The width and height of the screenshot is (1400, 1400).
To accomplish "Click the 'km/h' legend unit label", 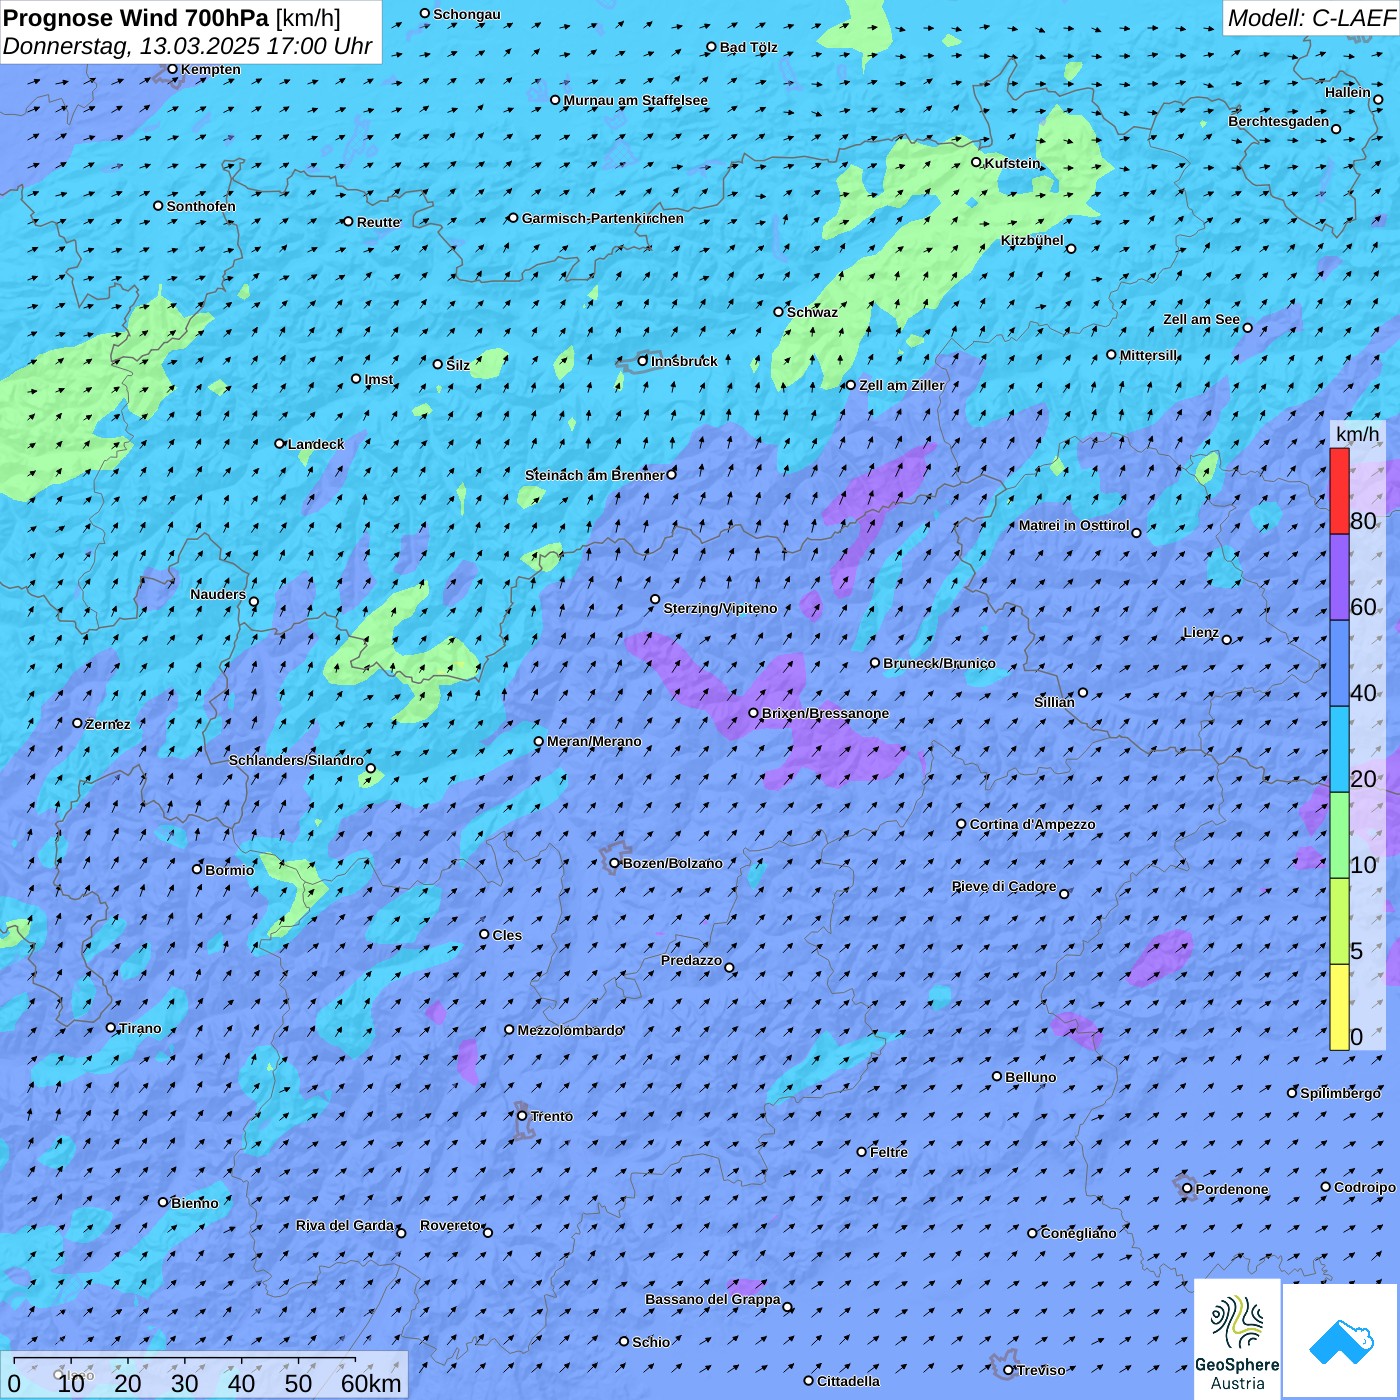I will pyautogui.click(x=1357, y=434).
